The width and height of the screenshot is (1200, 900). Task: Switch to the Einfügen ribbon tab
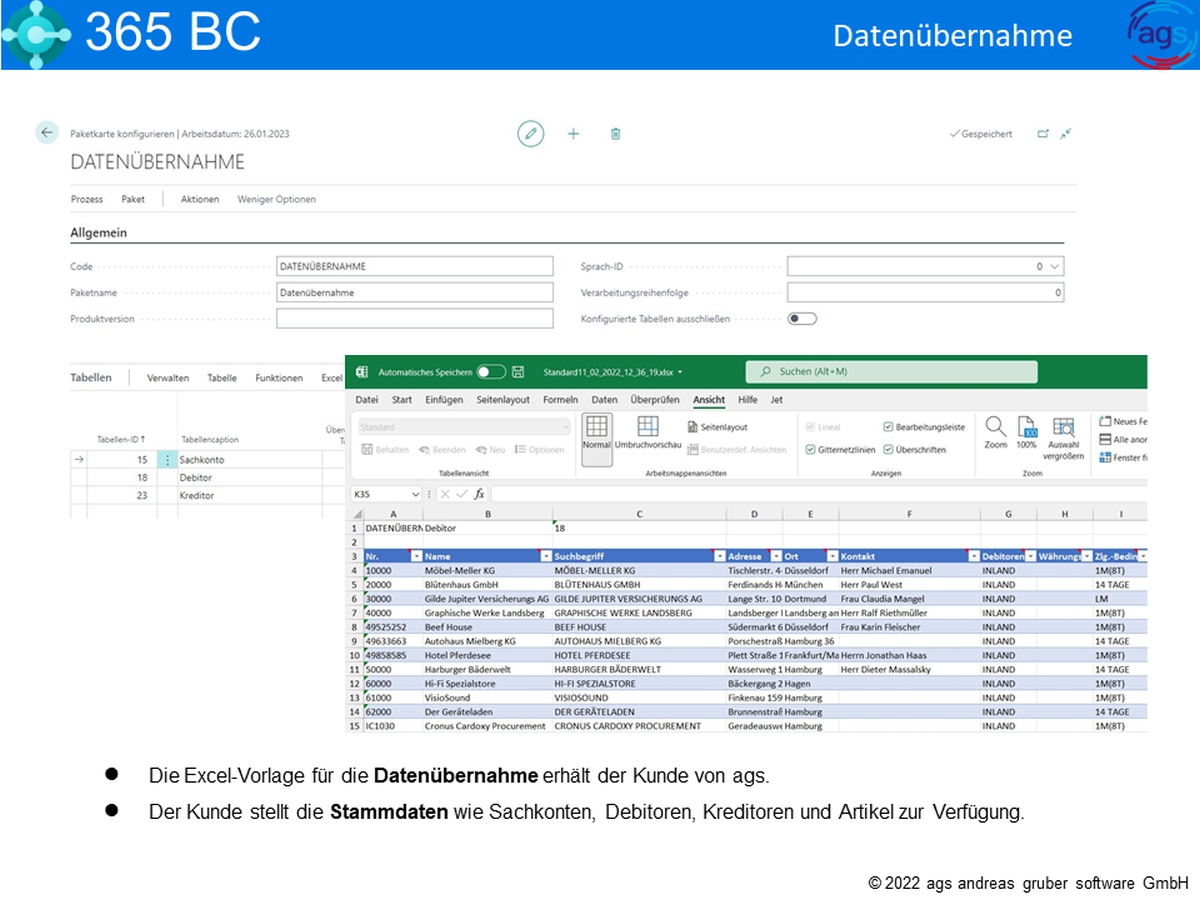(x=444, y=400)
